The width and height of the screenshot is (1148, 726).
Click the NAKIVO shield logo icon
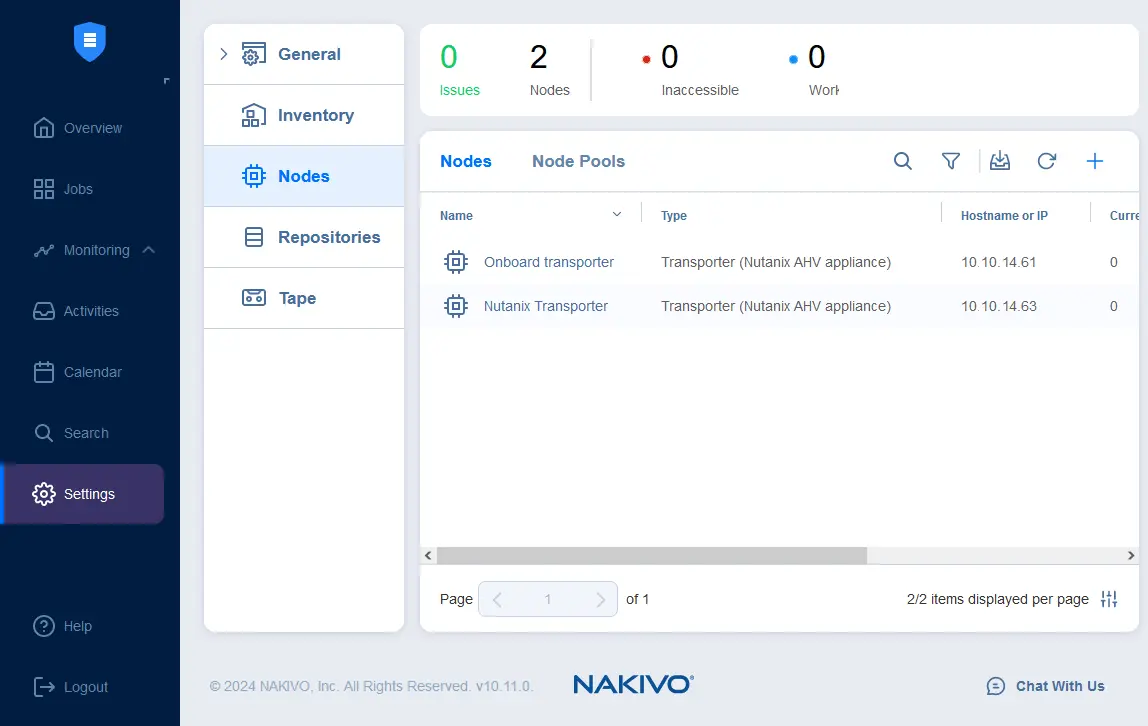coord(90,42)
